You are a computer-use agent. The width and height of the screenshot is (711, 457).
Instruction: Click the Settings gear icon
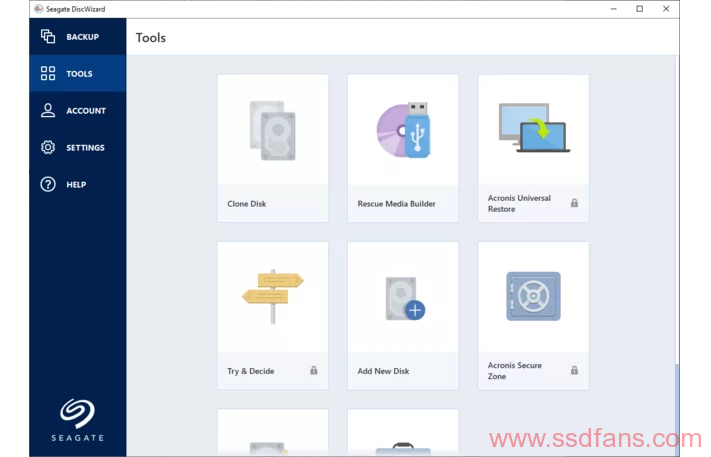(x=48, y=147)
